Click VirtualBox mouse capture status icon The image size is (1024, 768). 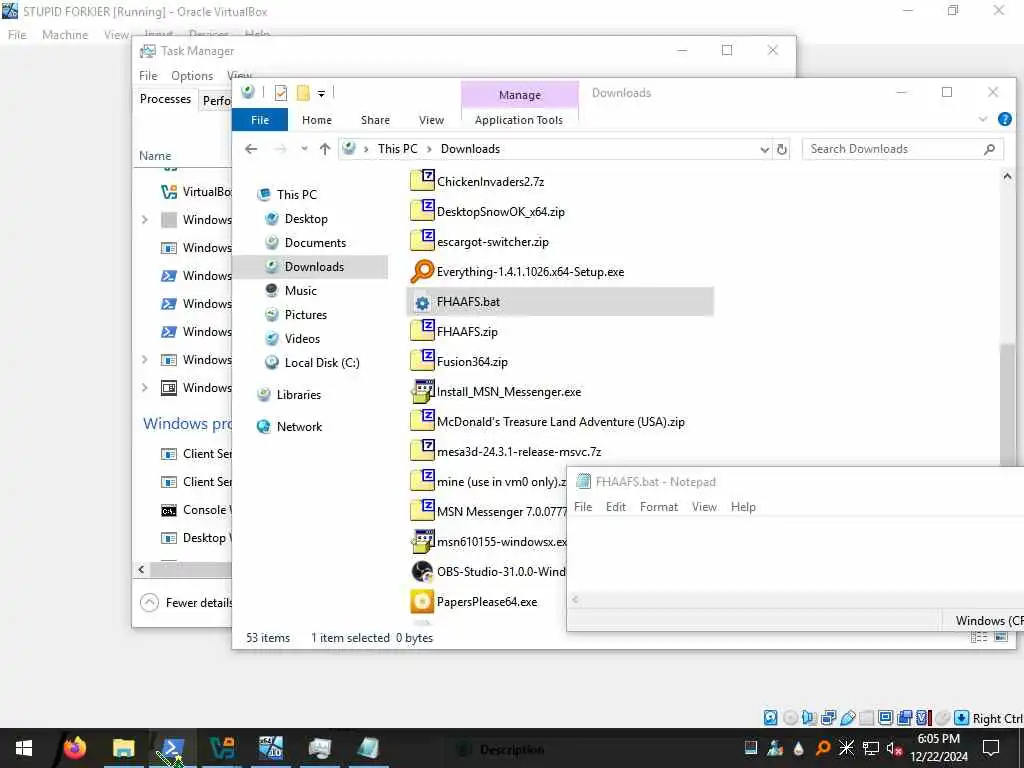tap(942, 718)
